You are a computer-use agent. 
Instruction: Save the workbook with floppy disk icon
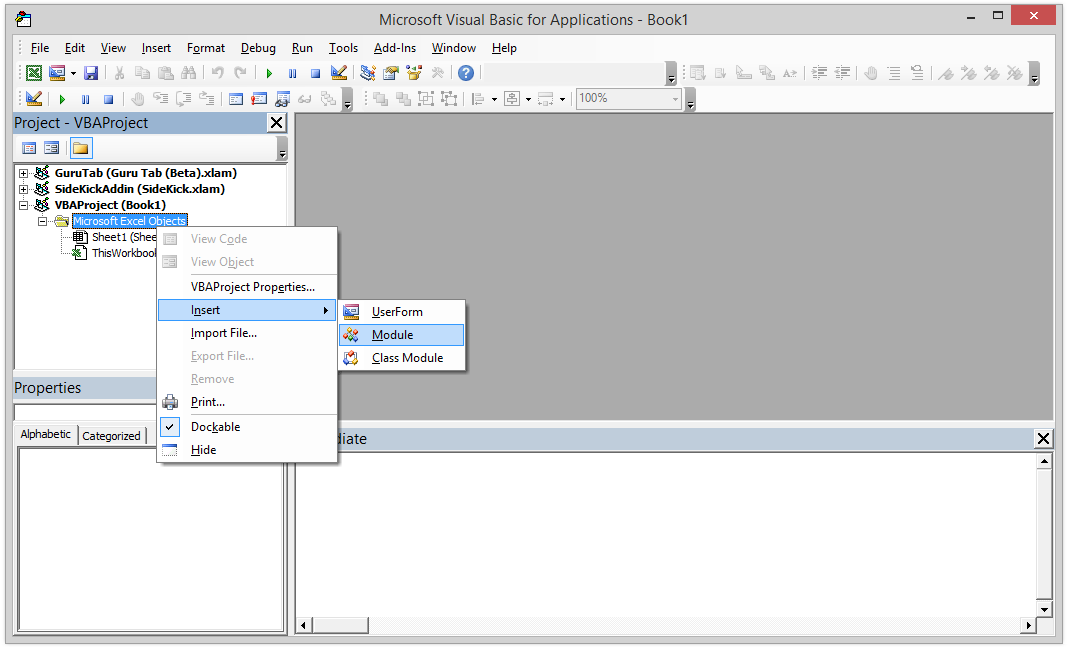click(x=91, y=73)
